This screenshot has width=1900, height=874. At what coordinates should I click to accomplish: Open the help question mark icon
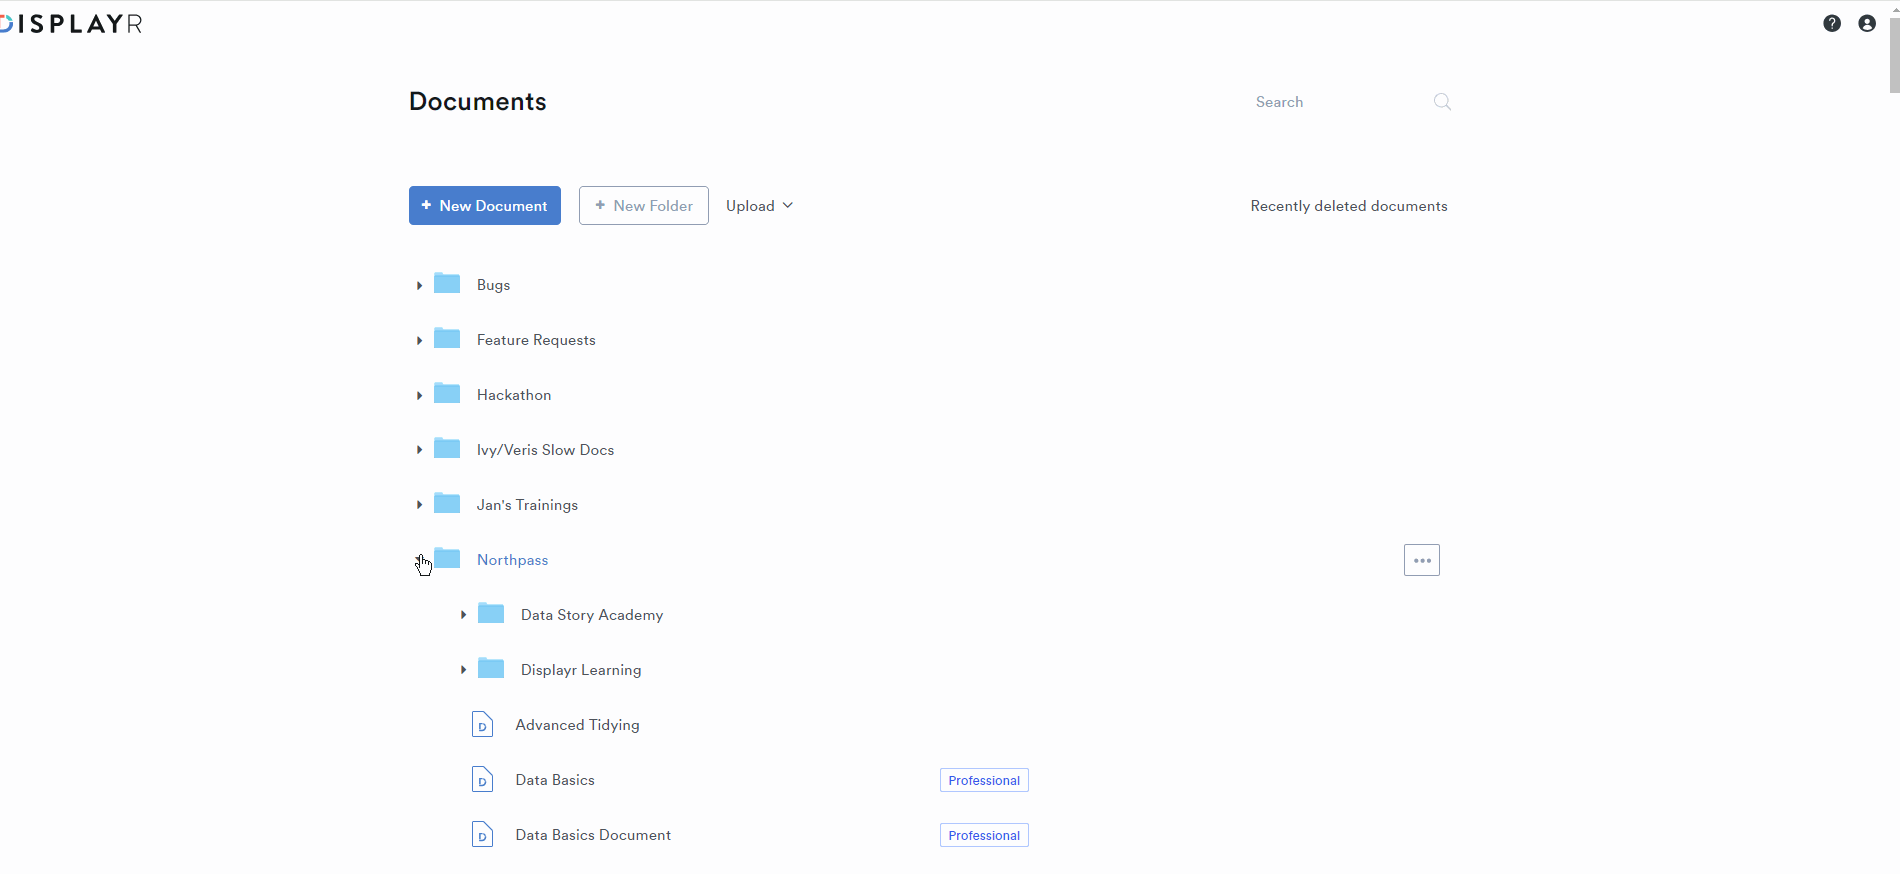click(x=1832, y=23)
